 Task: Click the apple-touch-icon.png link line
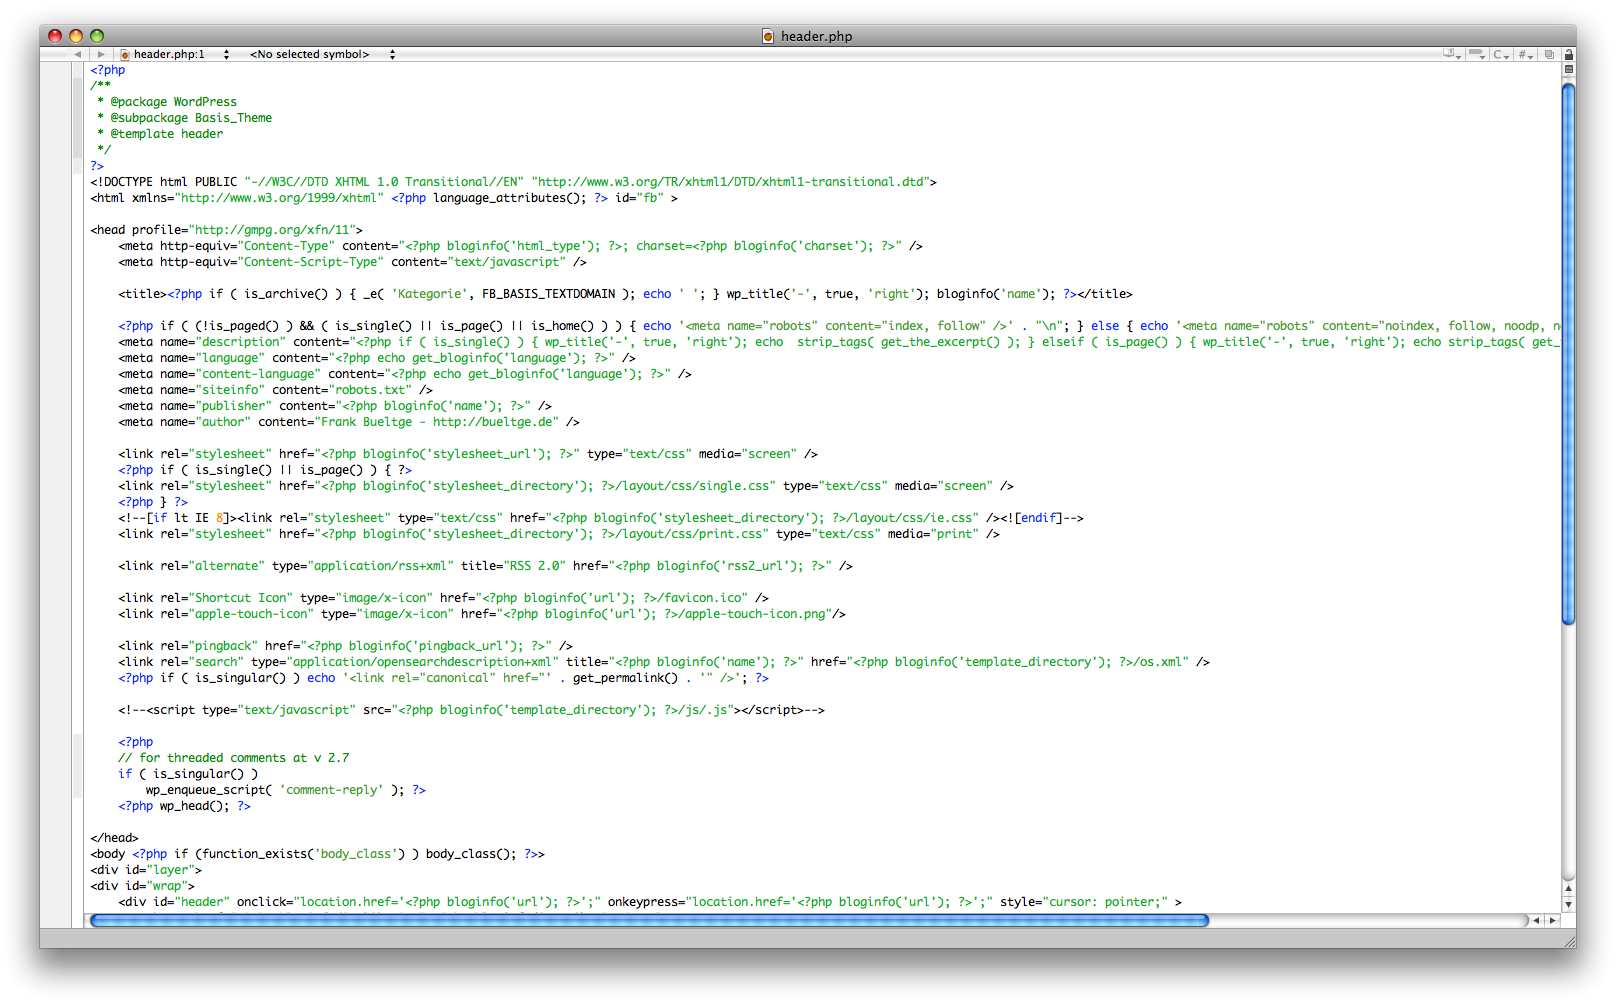point(482,614)
